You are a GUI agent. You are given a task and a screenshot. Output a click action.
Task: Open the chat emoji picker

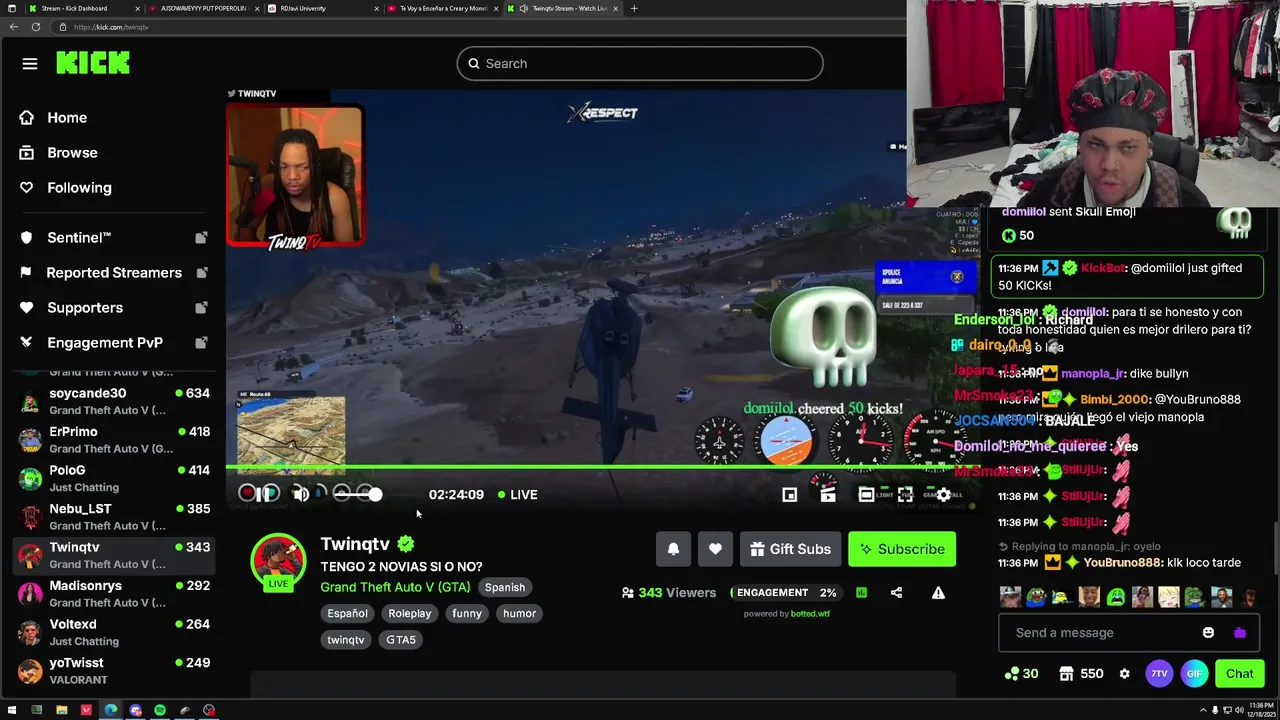pos(1208,633)
